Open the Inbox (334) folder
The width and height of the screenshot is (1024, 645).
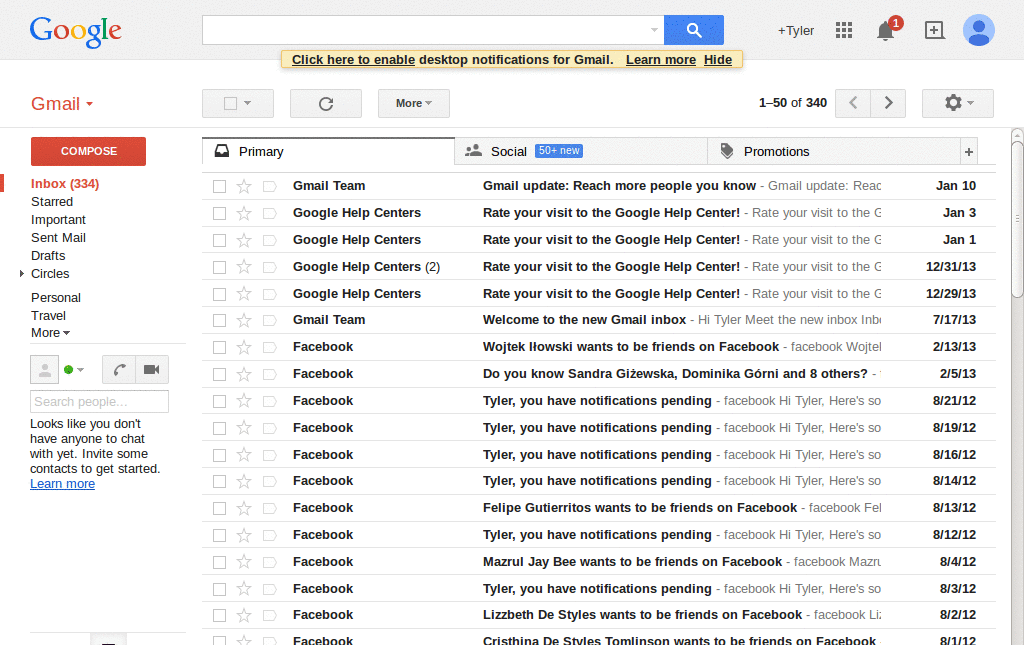(x=65, y=184)
